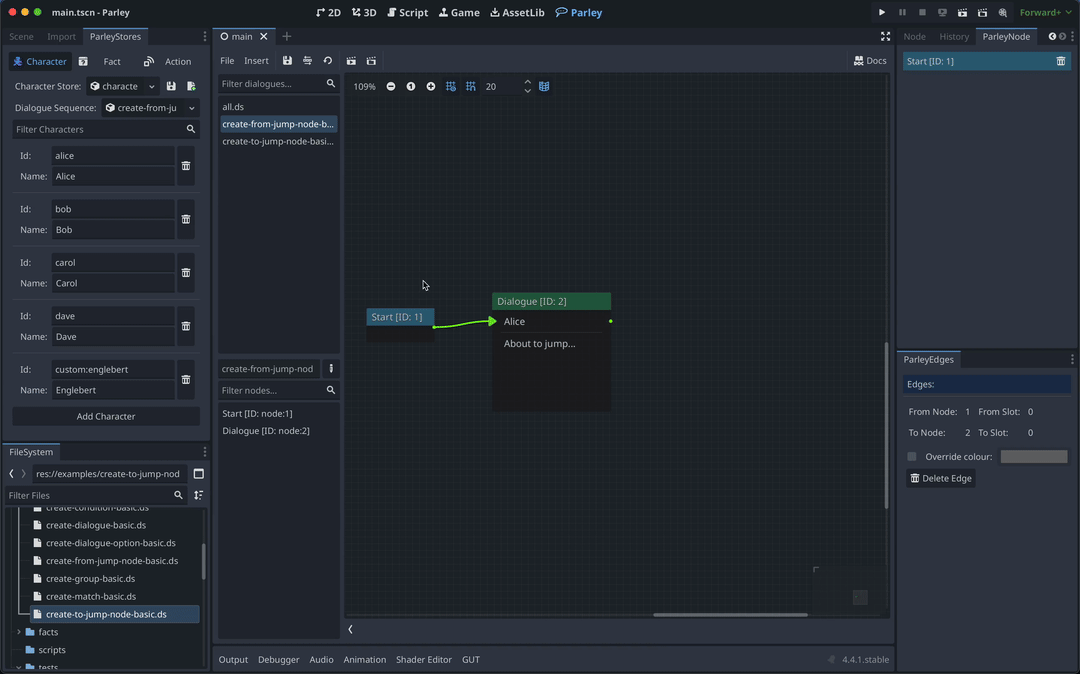Viewport: 1080px width, 674px height.
Task: Select create-to-jump-node-basic.ds in the dialogue list
Action: 278,141
